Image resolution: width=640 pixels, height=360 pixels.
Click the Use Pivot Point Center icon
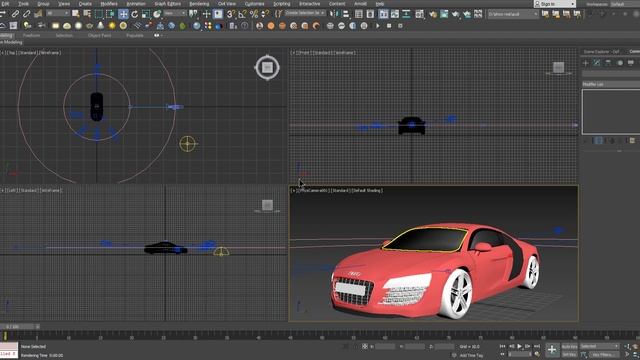click(193, 14)
